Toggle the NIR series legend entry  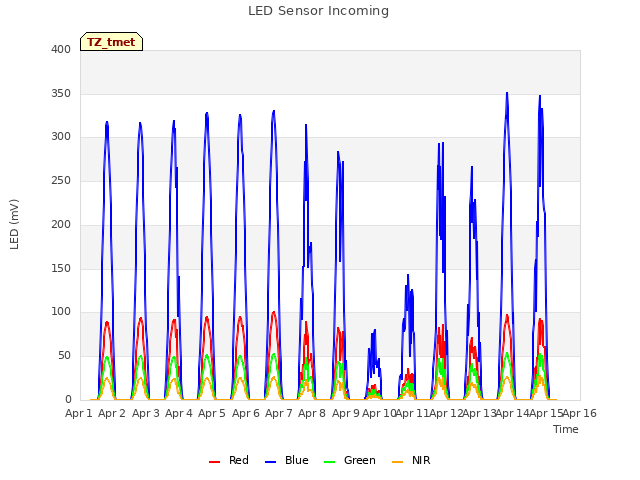coord(411,460)
